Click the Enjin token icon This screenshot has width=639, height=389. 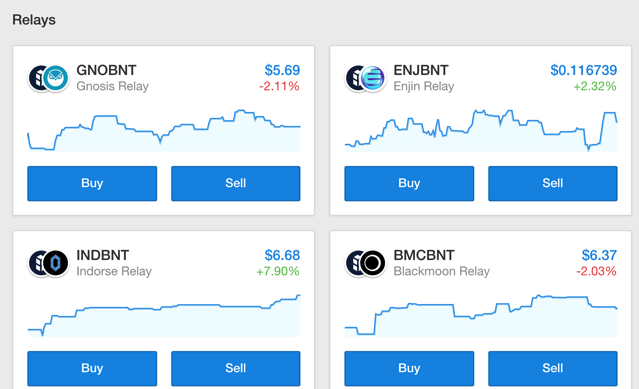(x=372, y=78)
